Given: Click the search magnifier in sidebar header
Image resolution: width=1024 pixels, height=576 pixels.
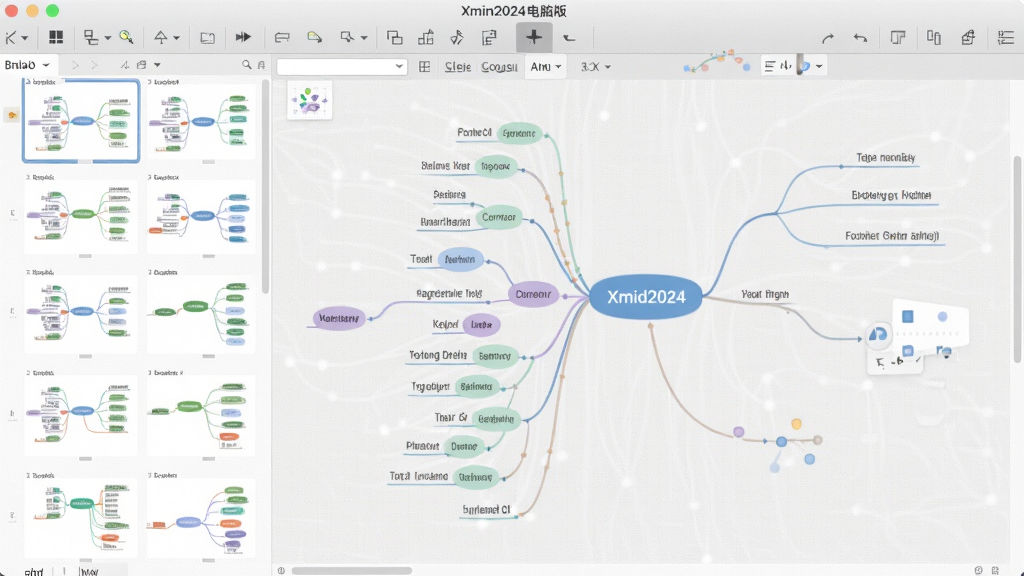Looking at the screenshot, I should (246, 65).
